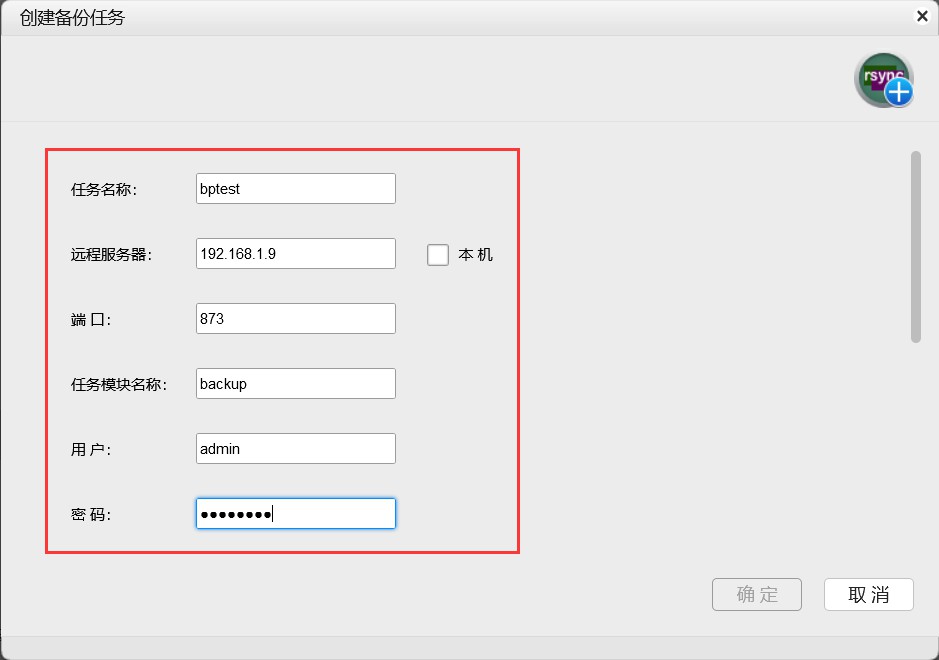Click the 任务名称 label
939x660 pixels.
104,189
